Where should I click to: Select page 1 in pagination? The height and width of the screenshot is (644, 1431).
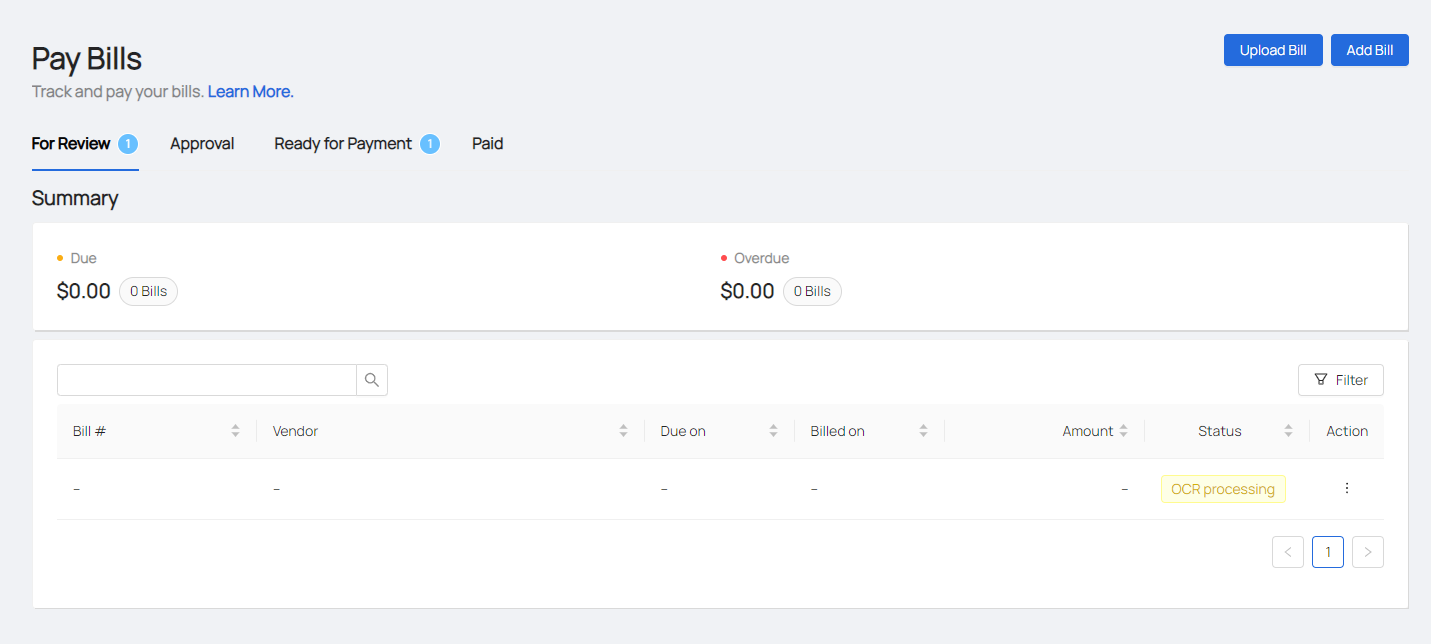coord(1327,552)
